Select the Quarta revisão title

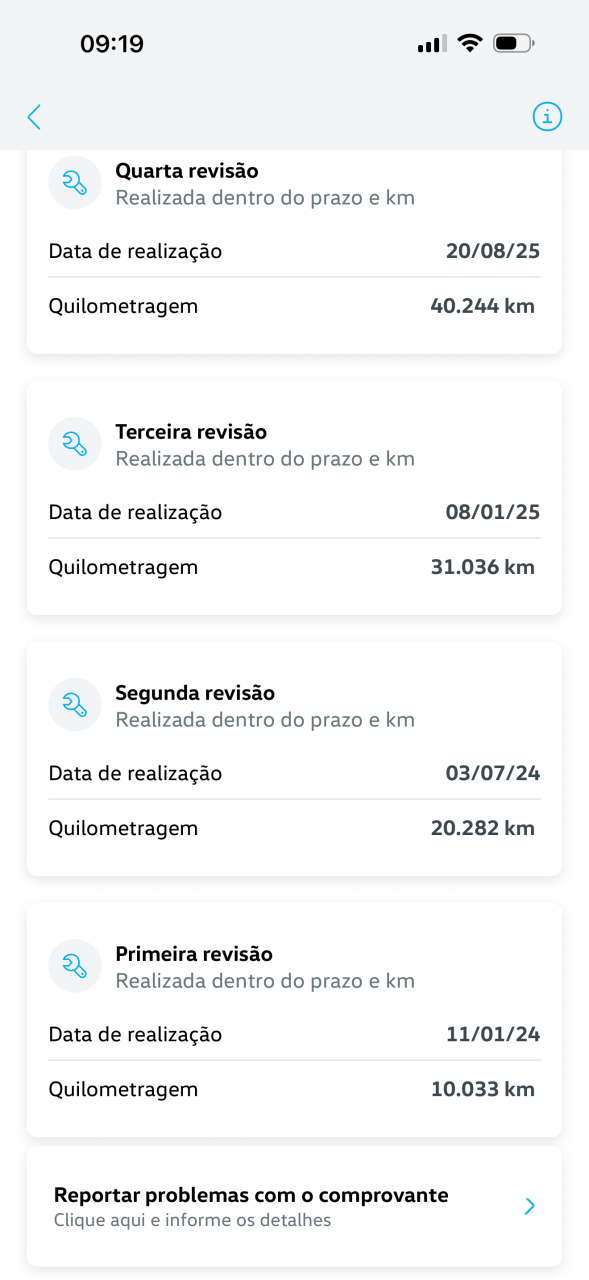pos(187,171)
